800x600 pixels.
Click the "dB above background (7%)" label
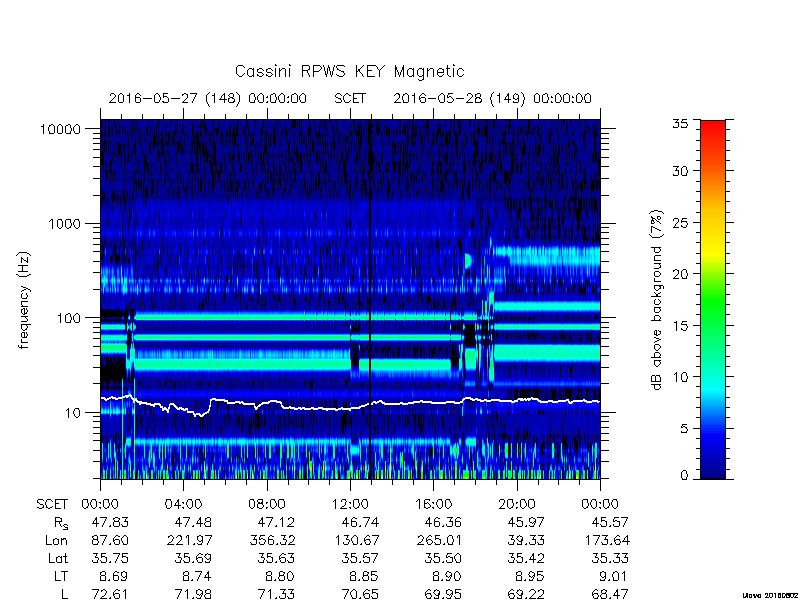657,300
